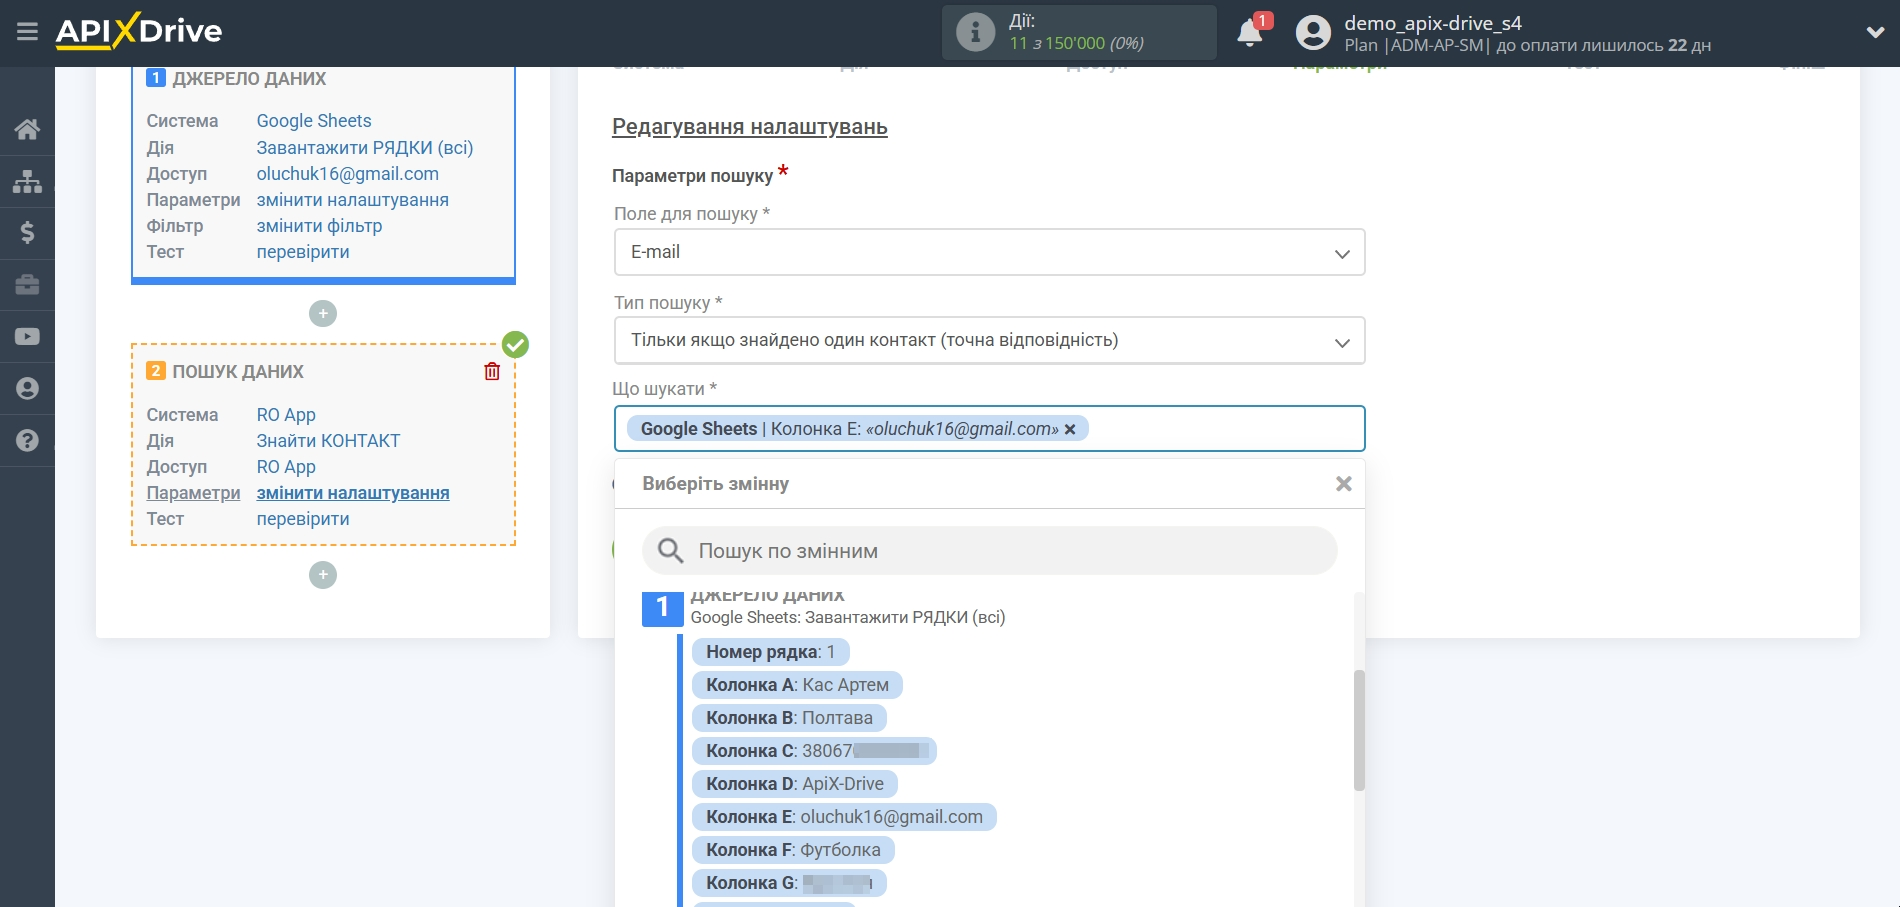The height and width of the screenshot is (907, 1900).
Task: Close the 'Виберіть змінну' variable panel
Action: tap(1343, 484)
